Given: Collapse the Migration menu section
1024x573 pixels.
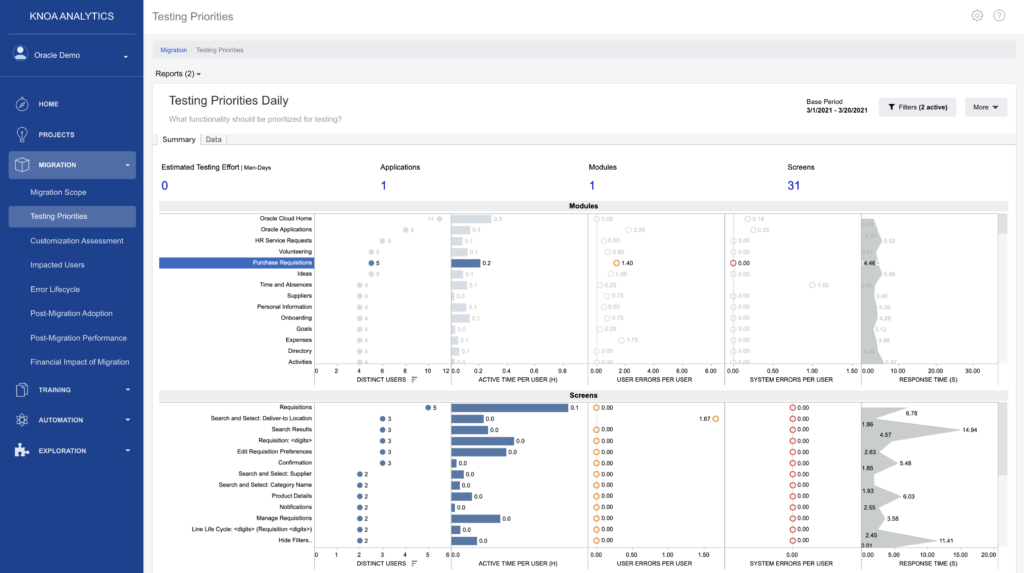Looking at the screenshot, I should 127,165.
